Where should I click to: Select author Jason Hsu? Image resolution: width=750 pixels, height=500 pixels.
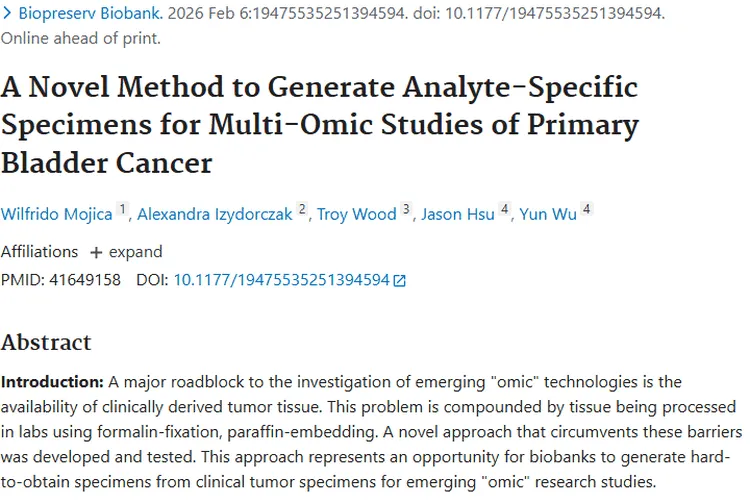[x=457, y=214]
